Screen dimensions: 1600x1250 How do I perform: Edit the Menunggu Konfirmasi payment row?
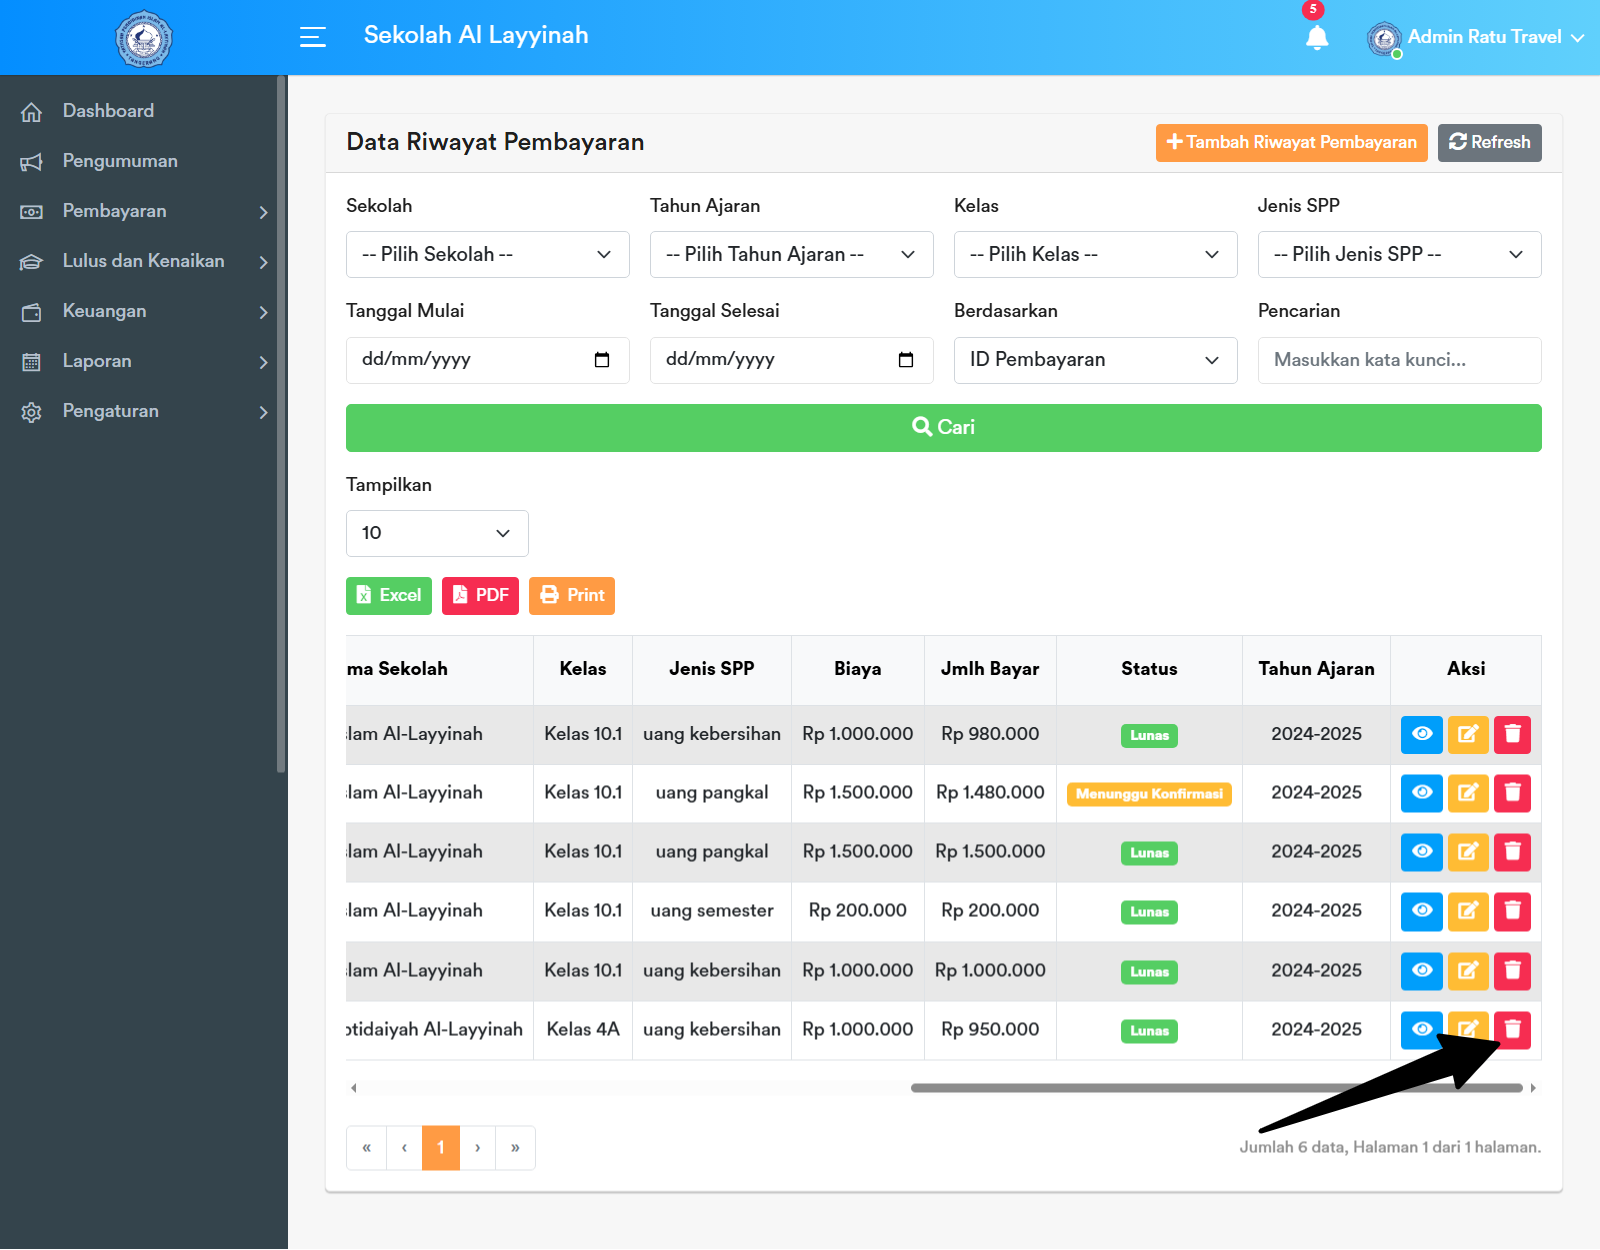coord(1467,793)
